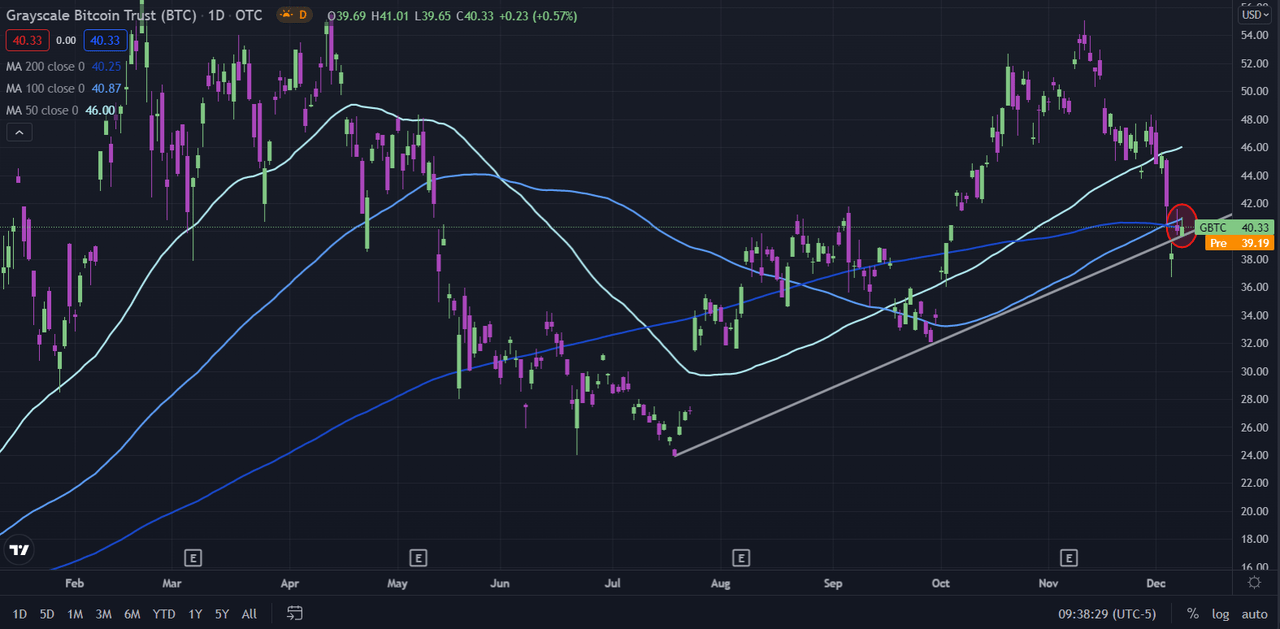Collapse the indicator legend with arrow button
1280x629 pixels.
click(19, 132)
